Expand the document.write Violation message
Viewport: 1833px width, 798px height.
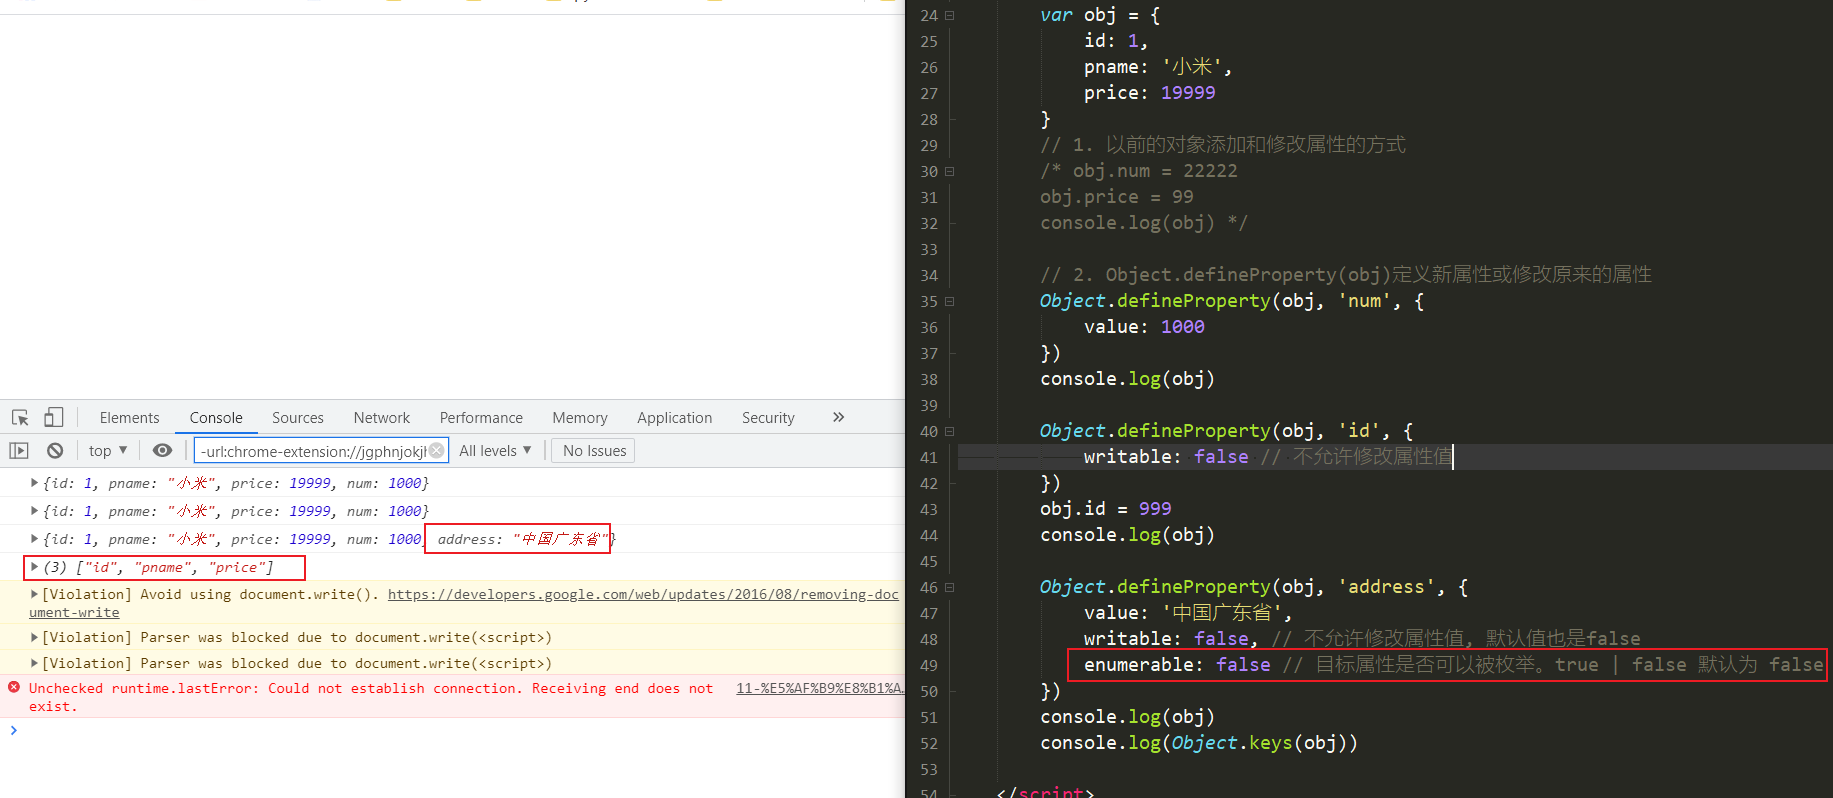coord(34,594)
